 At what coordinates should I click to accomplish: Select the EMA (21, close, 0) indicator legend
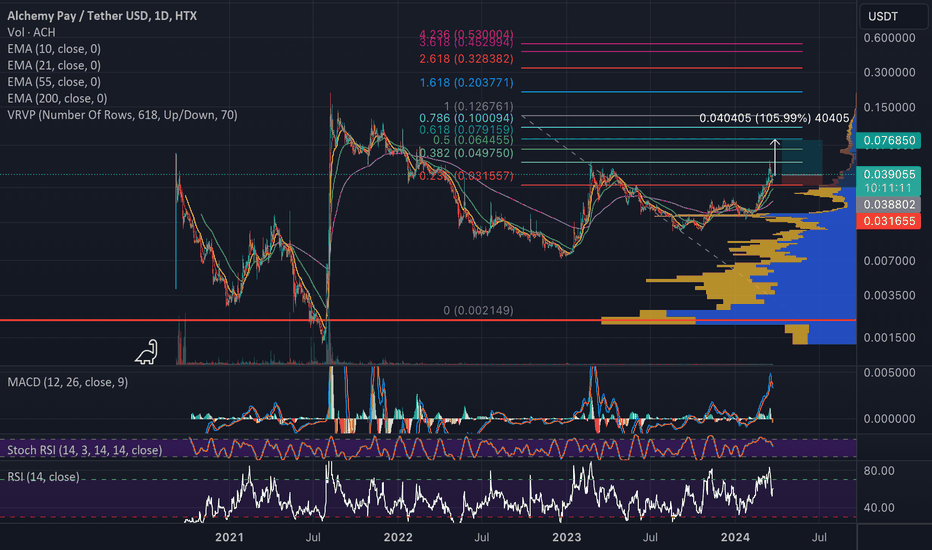(54, 65)
